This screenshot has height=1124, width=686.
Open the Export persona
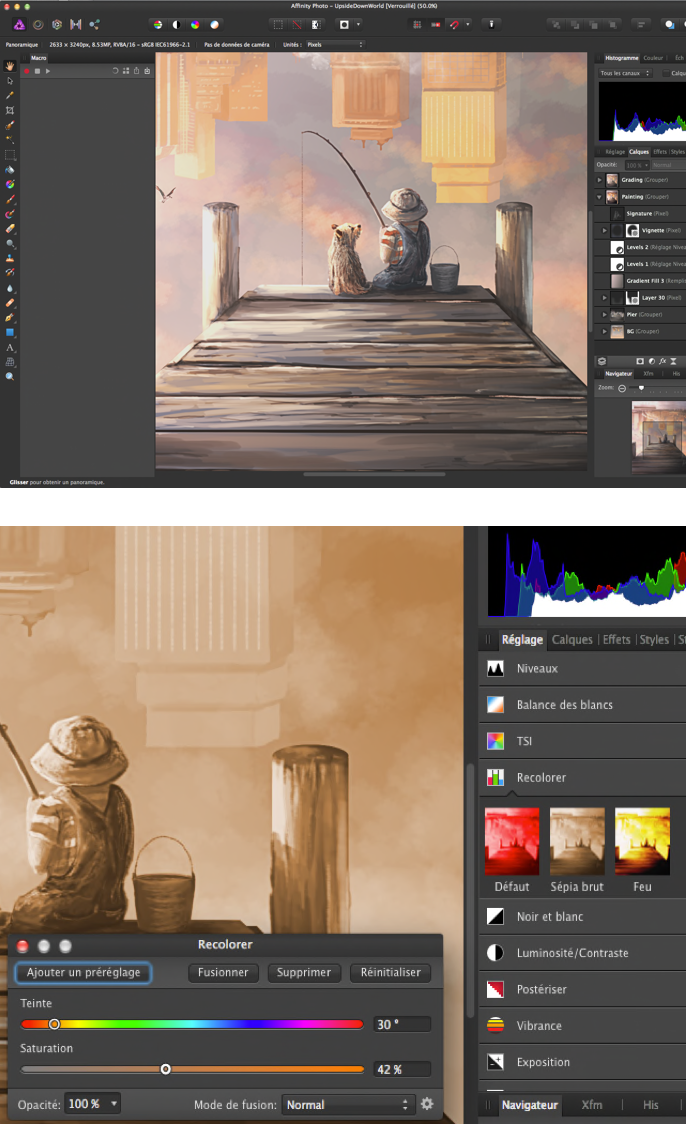(94, 24)
